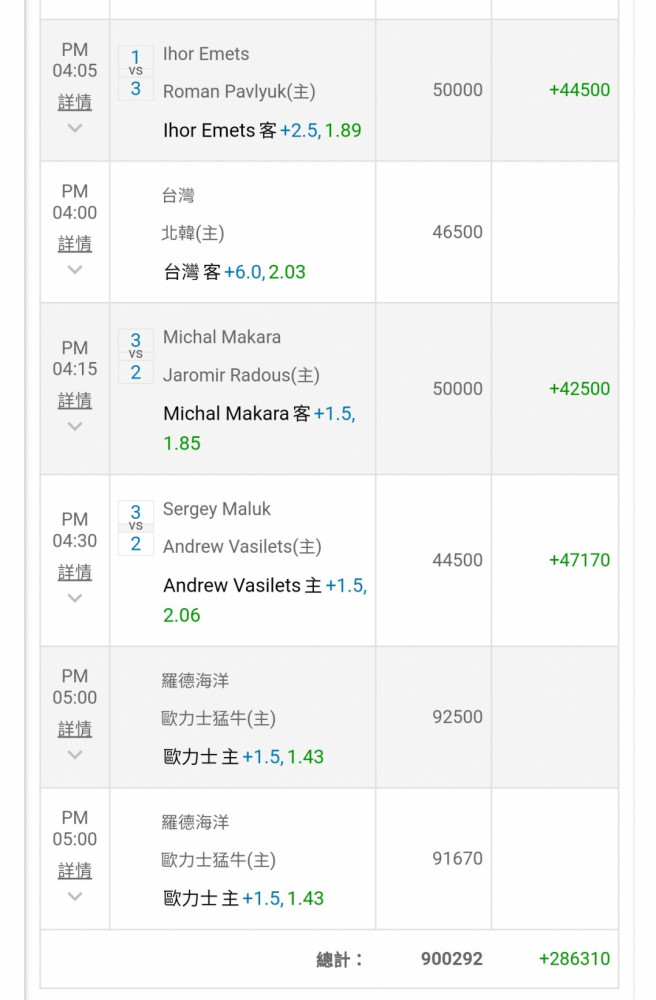
Task: Expand chevron of 91670 stake row
Action: 75,897
